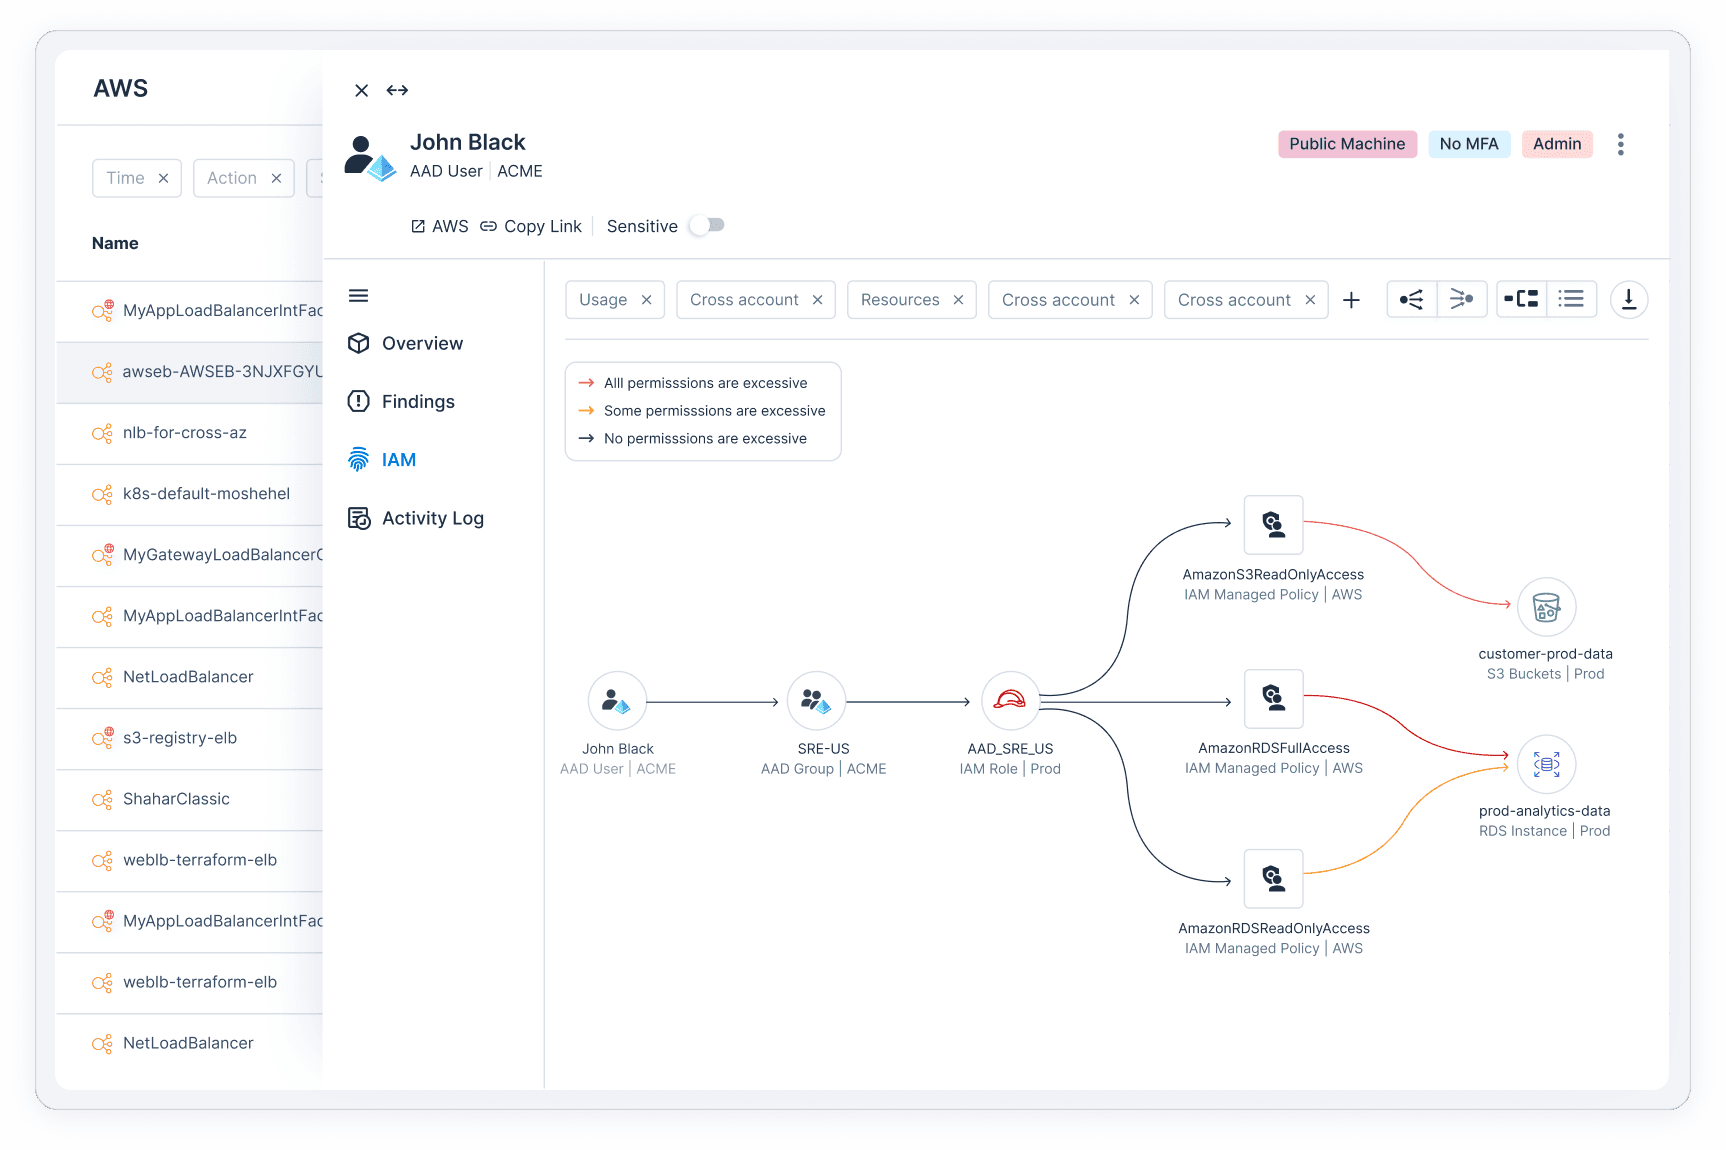Select the John Black AAD User graph node
The image size is (1726, 1150).
[x=617, y=701]
